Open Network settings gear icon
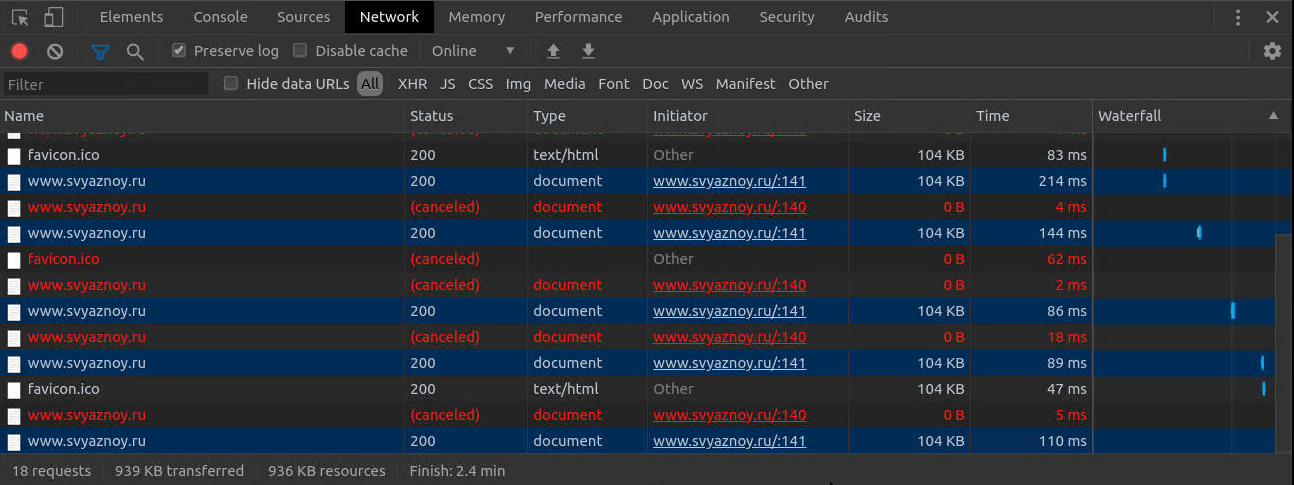 pos(1272,51)
